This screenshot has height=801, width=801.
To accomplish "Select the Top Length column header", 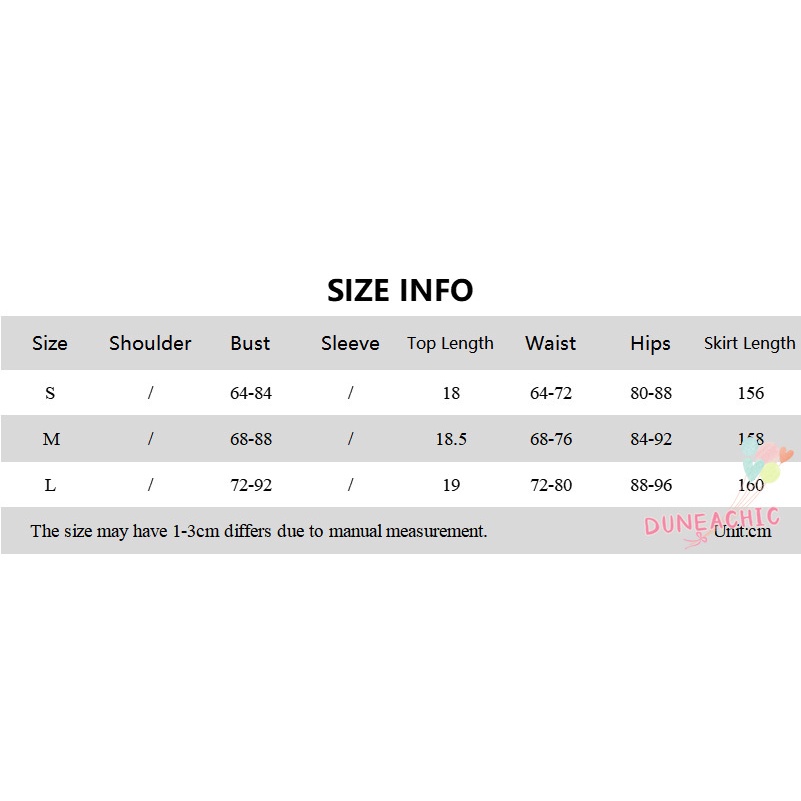I will [x=450, y=343].
